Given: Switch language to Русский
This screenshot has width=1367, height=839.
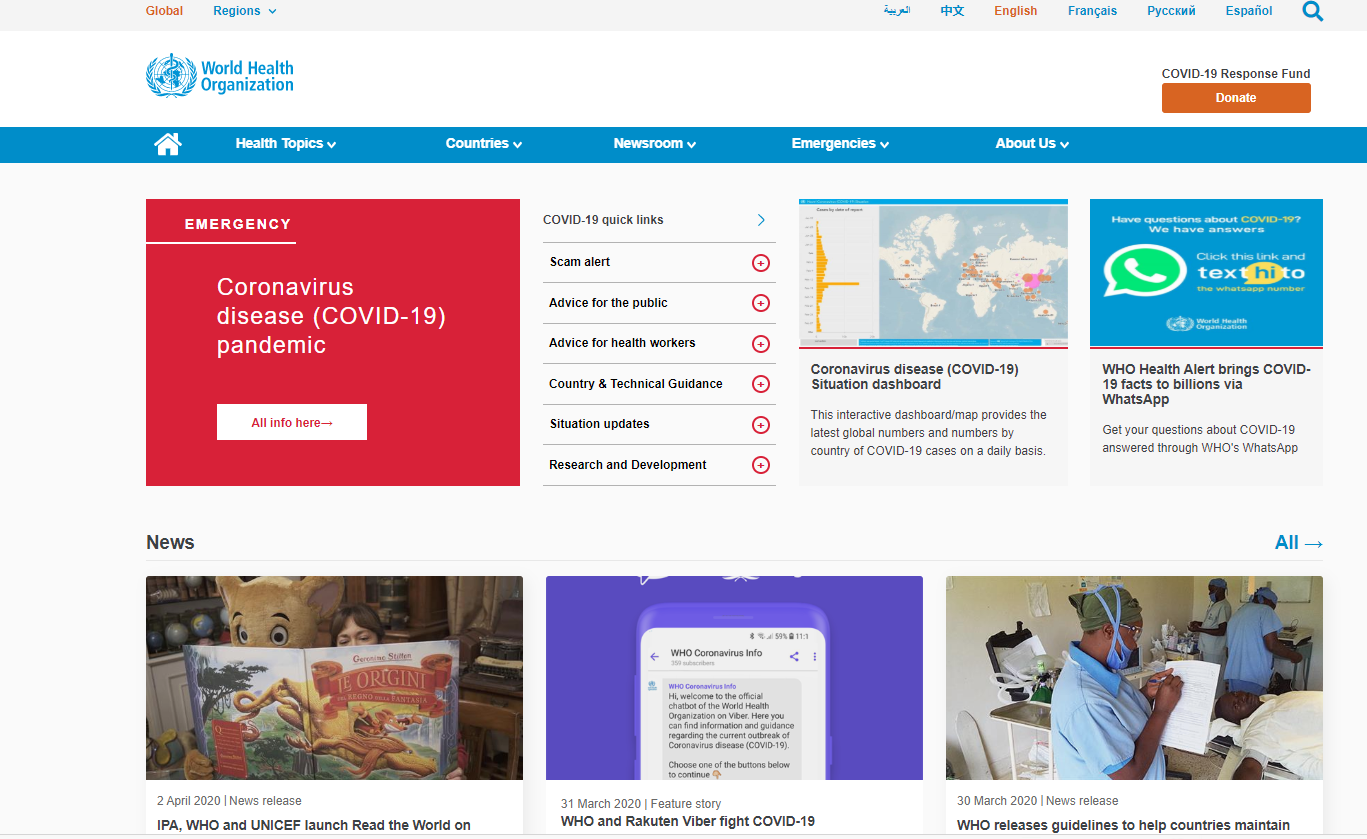Looking at the screenshot, I should [x=1171, y=11].
